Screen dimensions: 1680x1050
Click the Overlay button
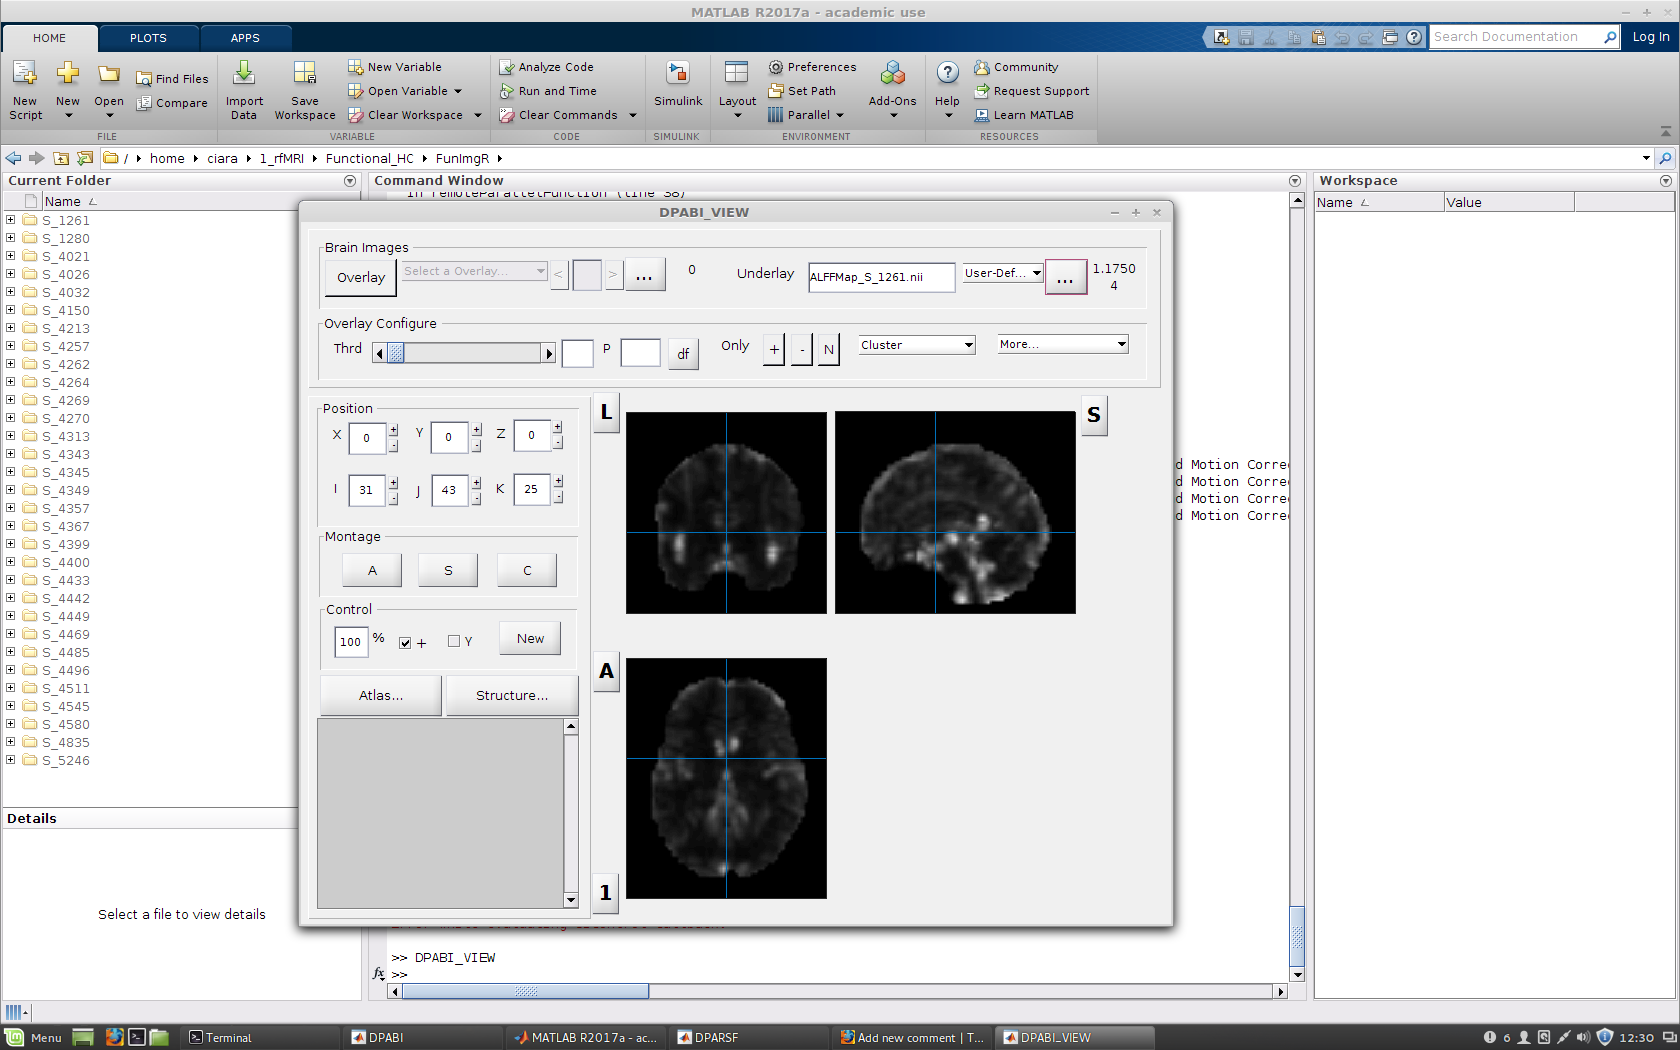point(361,278)
